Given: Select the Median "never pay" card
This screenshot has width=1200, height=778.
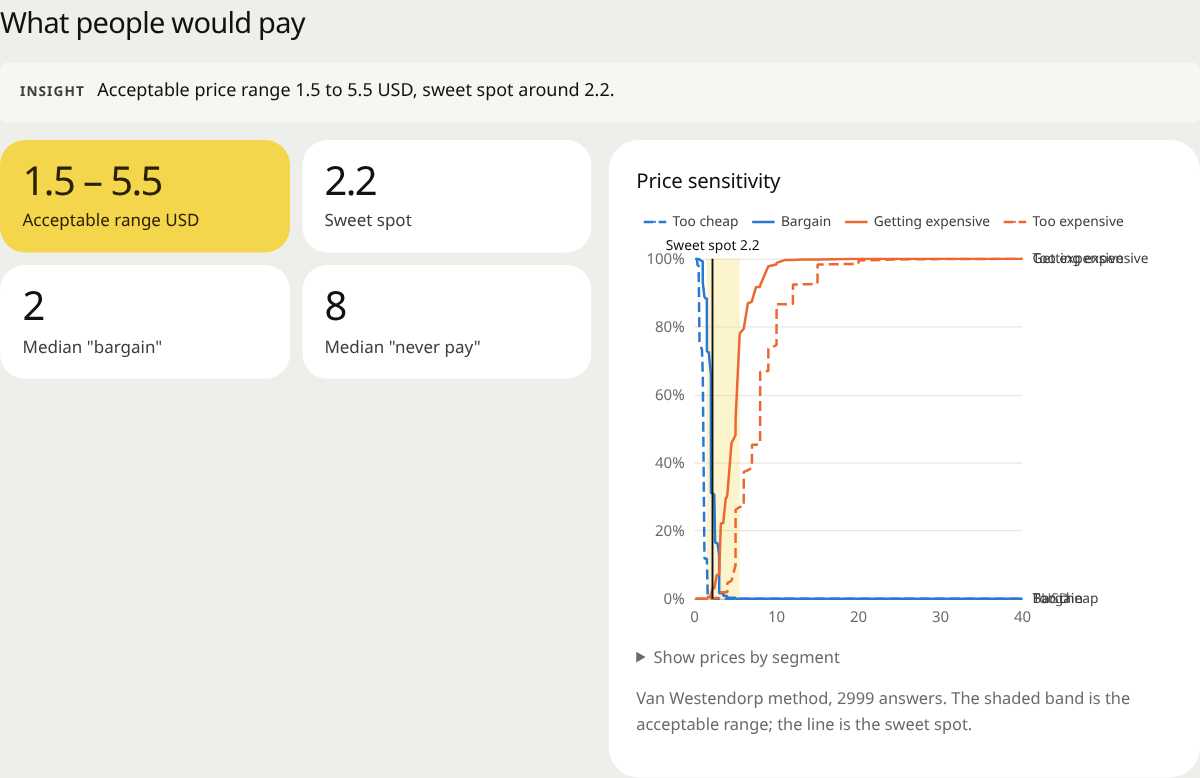Looking at the screenshot, I should [x=446, y=322].
